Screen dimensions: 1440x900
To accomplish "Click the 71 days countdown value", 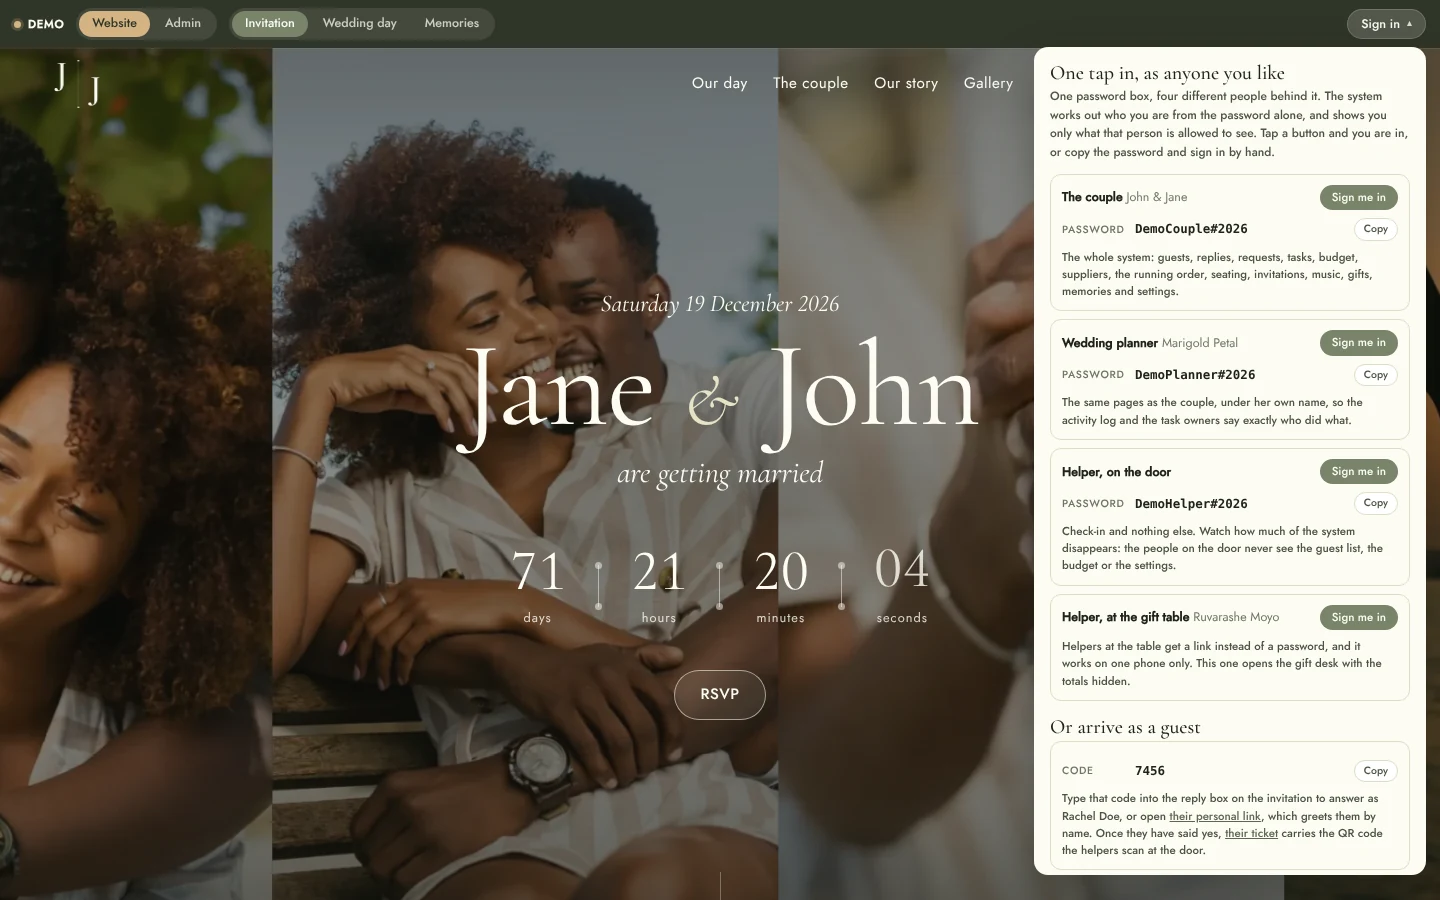I will pos(538,571).
